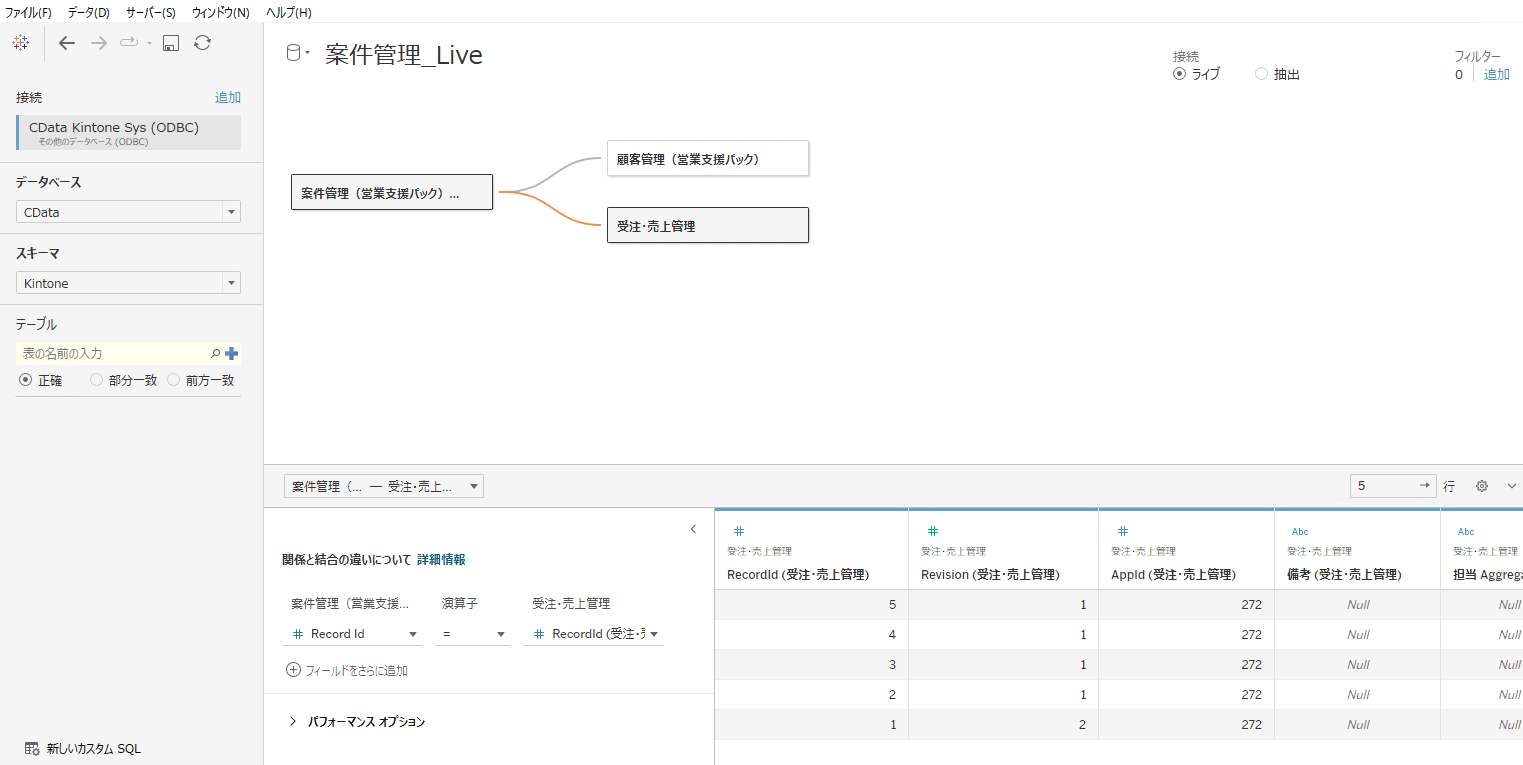Open the gear settings icon above the data grid
The width and height of the screenshot is (1523, 765).
[1482, 486]
